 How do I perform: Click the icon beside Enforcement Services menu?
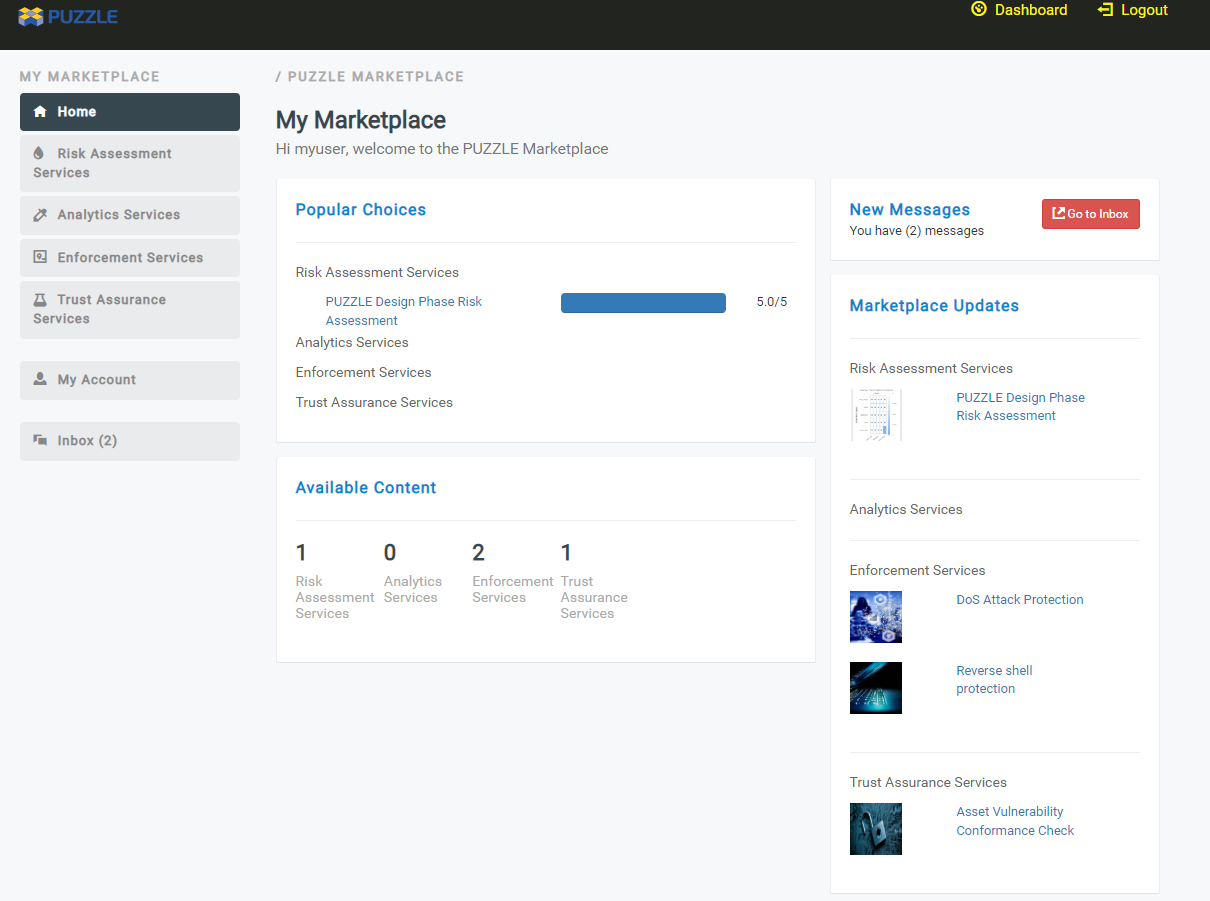click(x=40, y=257)
